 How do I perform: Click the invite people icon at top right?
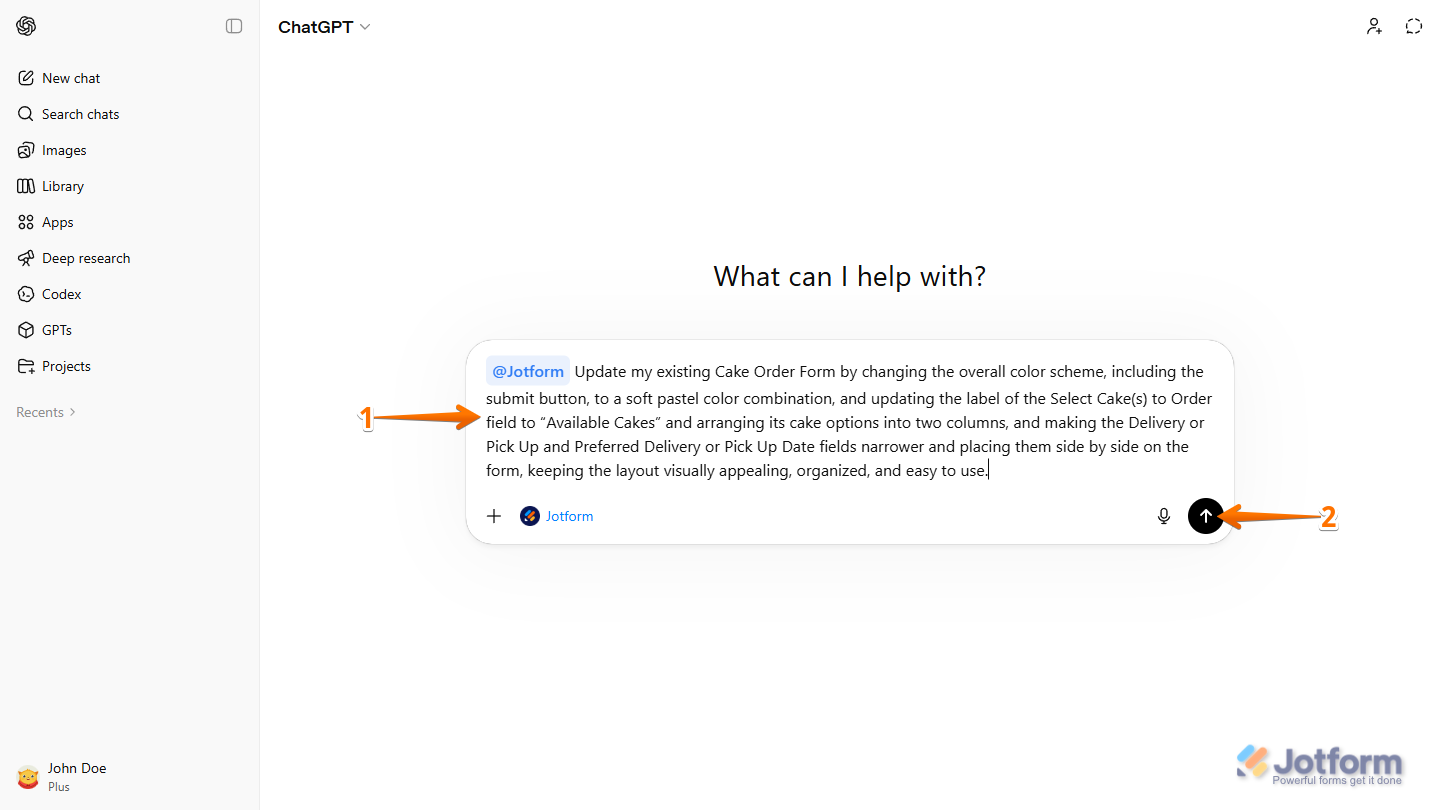pyautogui.click(x=1375, y=26)
